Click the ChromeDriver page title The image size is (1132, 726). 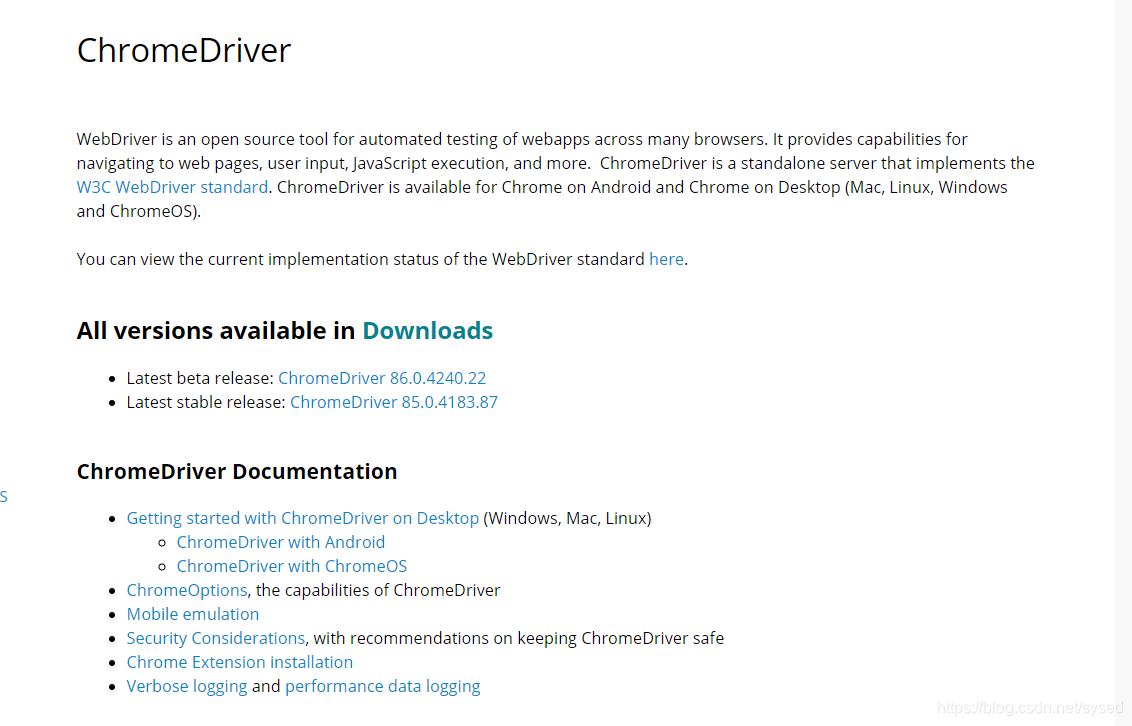(184, 51)
